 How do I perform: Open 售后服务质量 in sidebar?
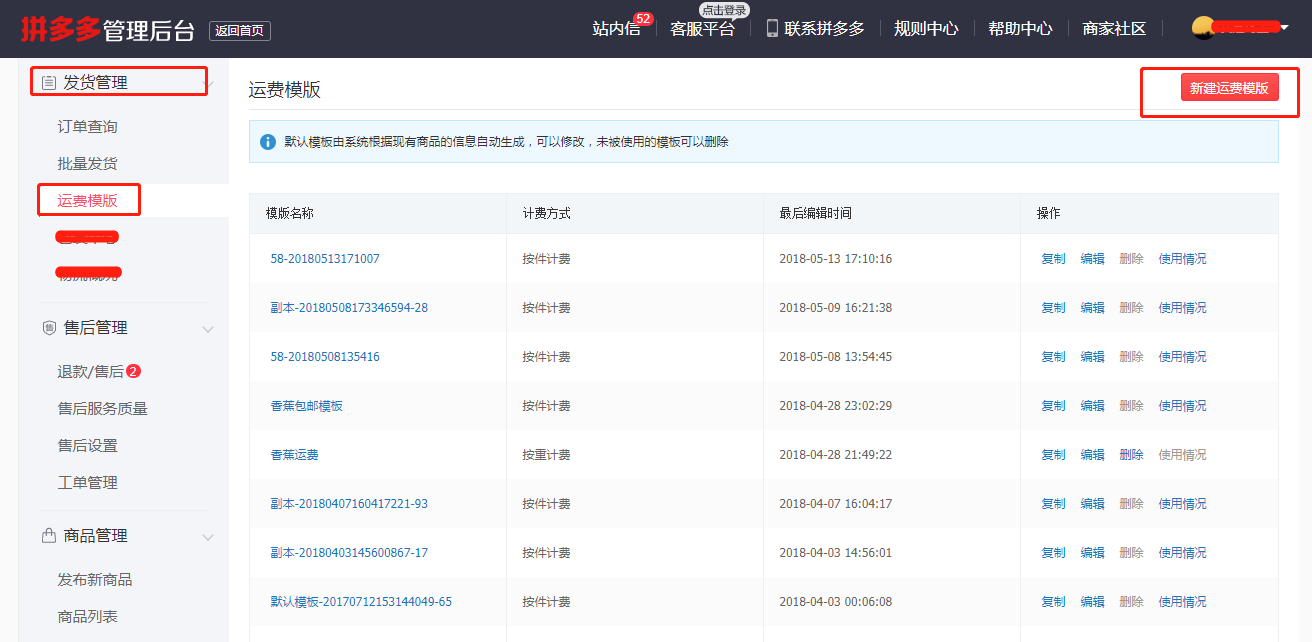(x=103, y=409)
